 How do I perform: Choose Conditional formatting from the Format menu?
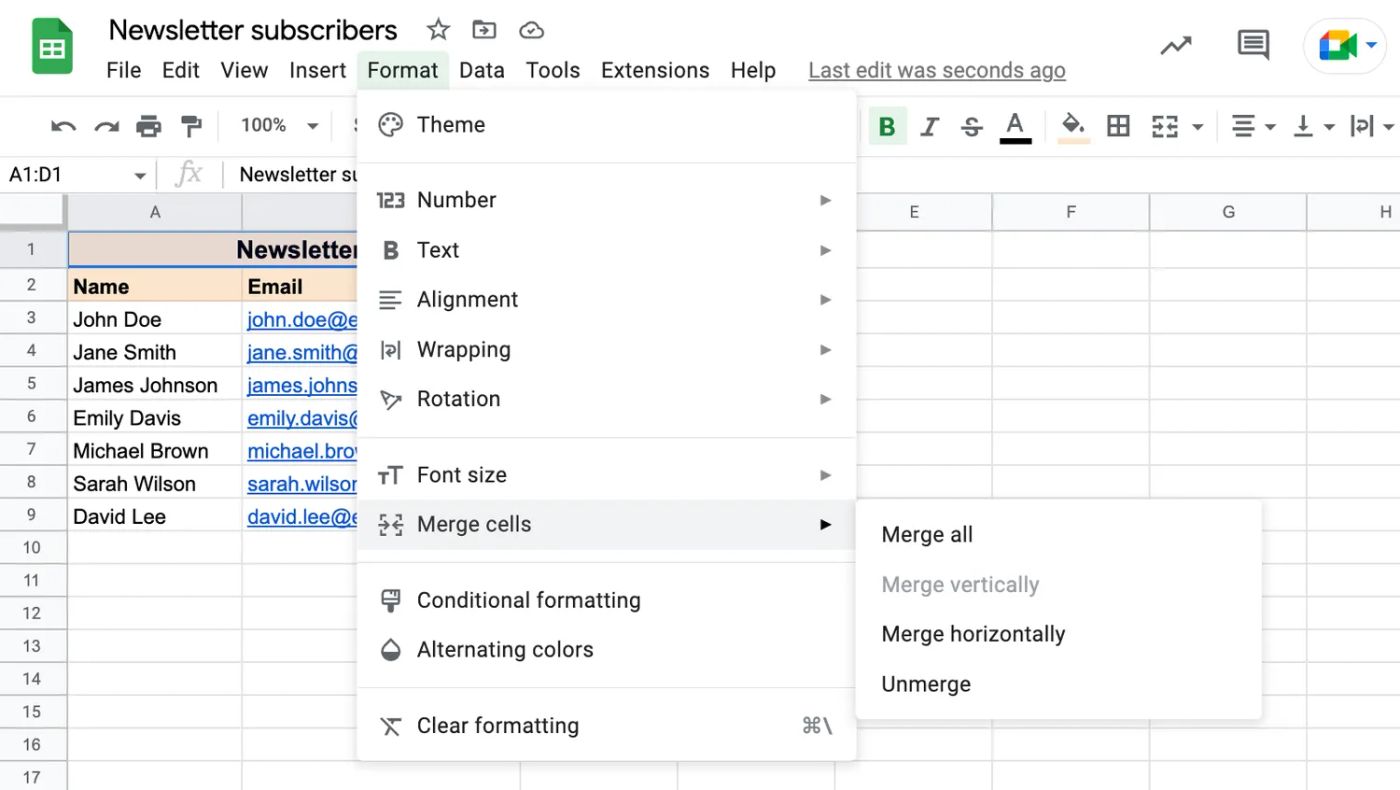[x=528, y=600]
